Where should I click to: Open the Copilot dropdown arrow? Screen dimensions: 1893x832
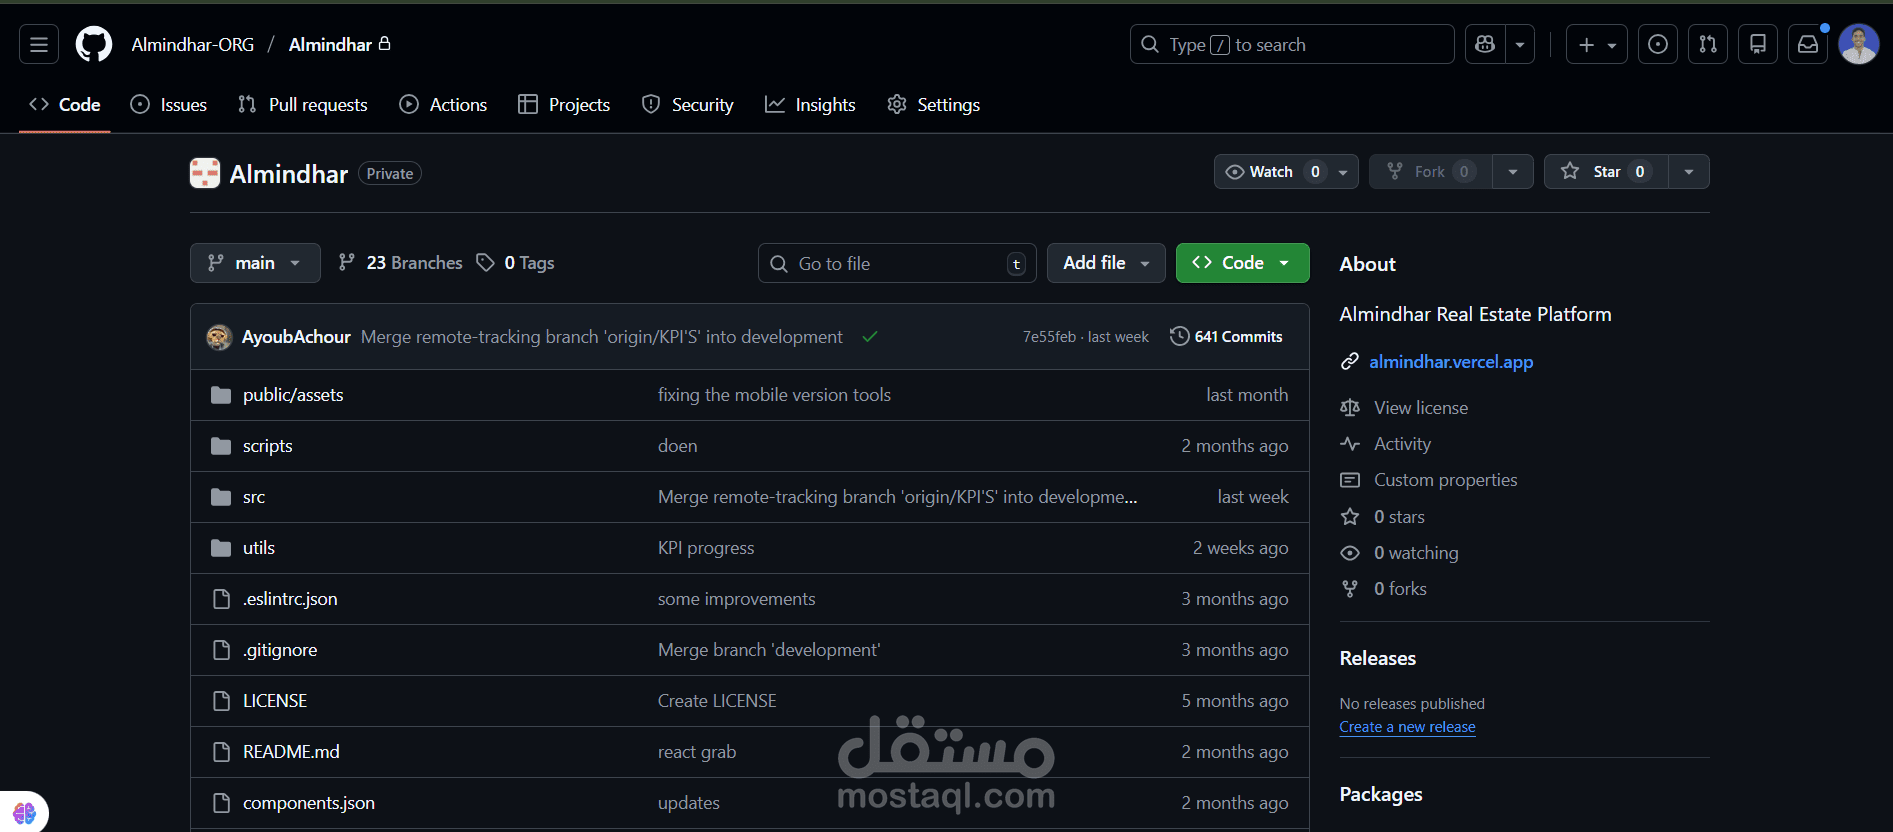tap(1520, 45)
